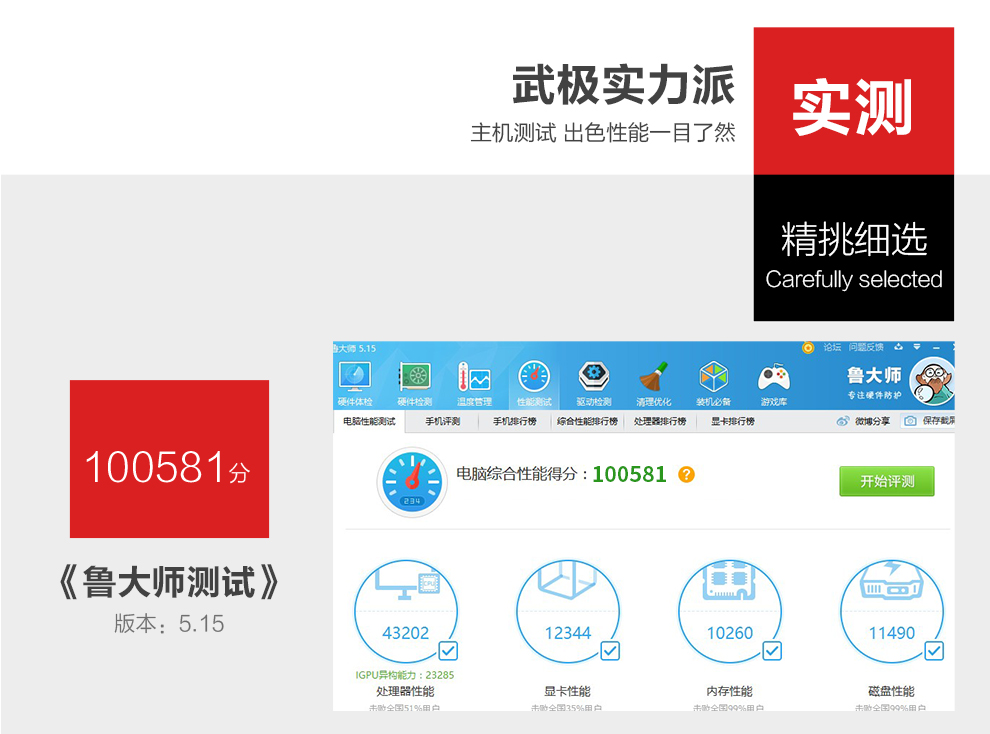The image size is (990, 734).
Task: Toggle the disk test checkbox near 11490
Action: pos(934,651)
